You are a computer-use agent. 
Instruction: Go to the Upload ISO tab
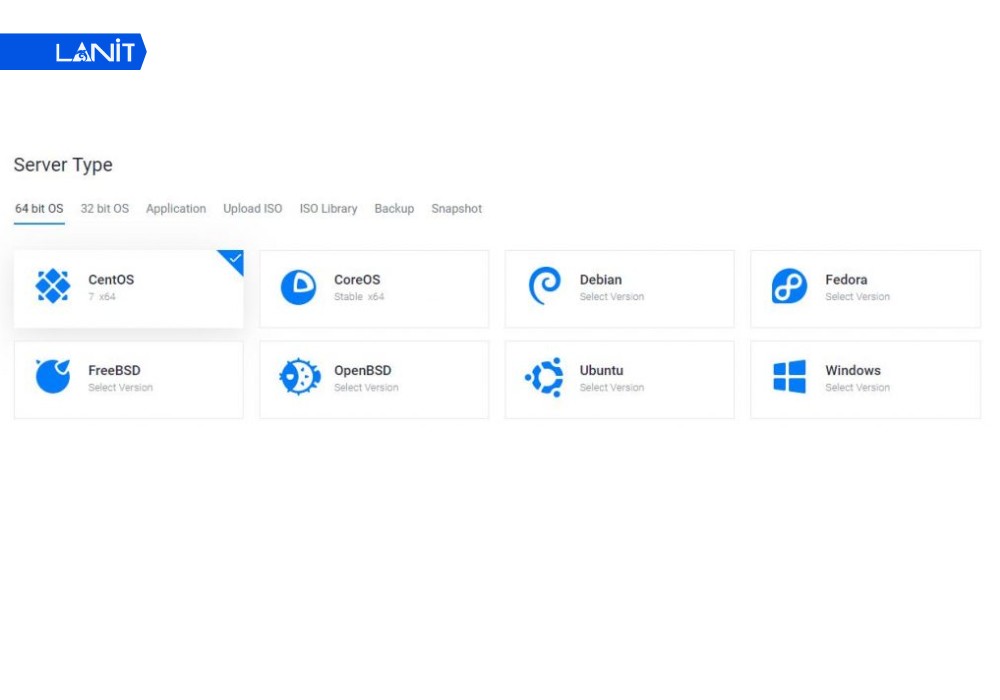(x=253, y=209)
